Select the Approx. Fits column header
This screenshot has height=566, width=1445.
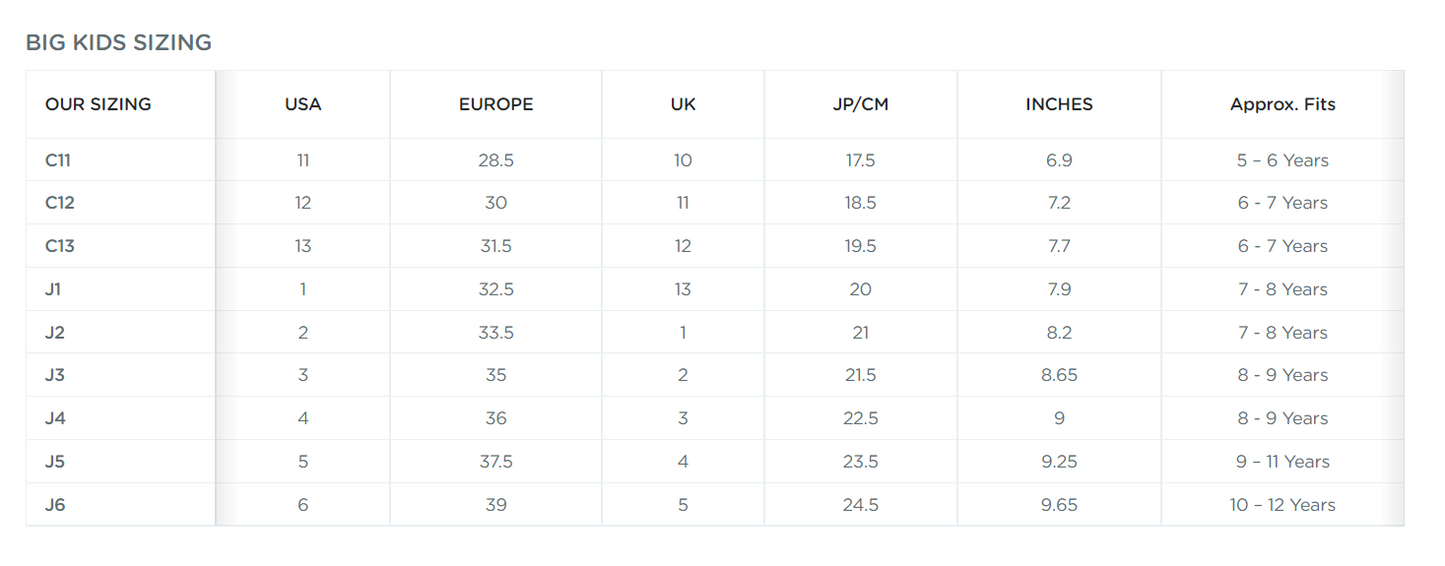(1282, 104)
